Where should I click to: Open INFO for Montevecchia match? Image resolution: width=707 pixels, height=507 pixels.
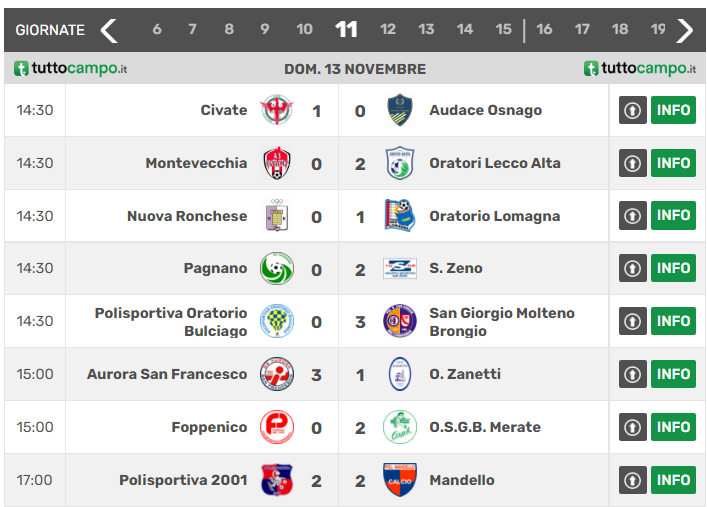pos(673,163)
